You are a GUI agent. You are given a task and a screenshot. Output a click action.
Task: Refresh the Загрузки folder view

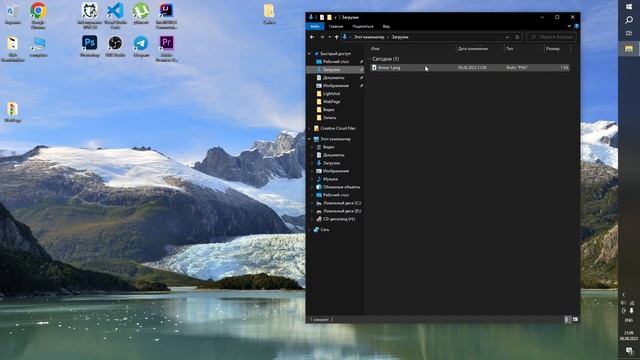click(517, 37)
